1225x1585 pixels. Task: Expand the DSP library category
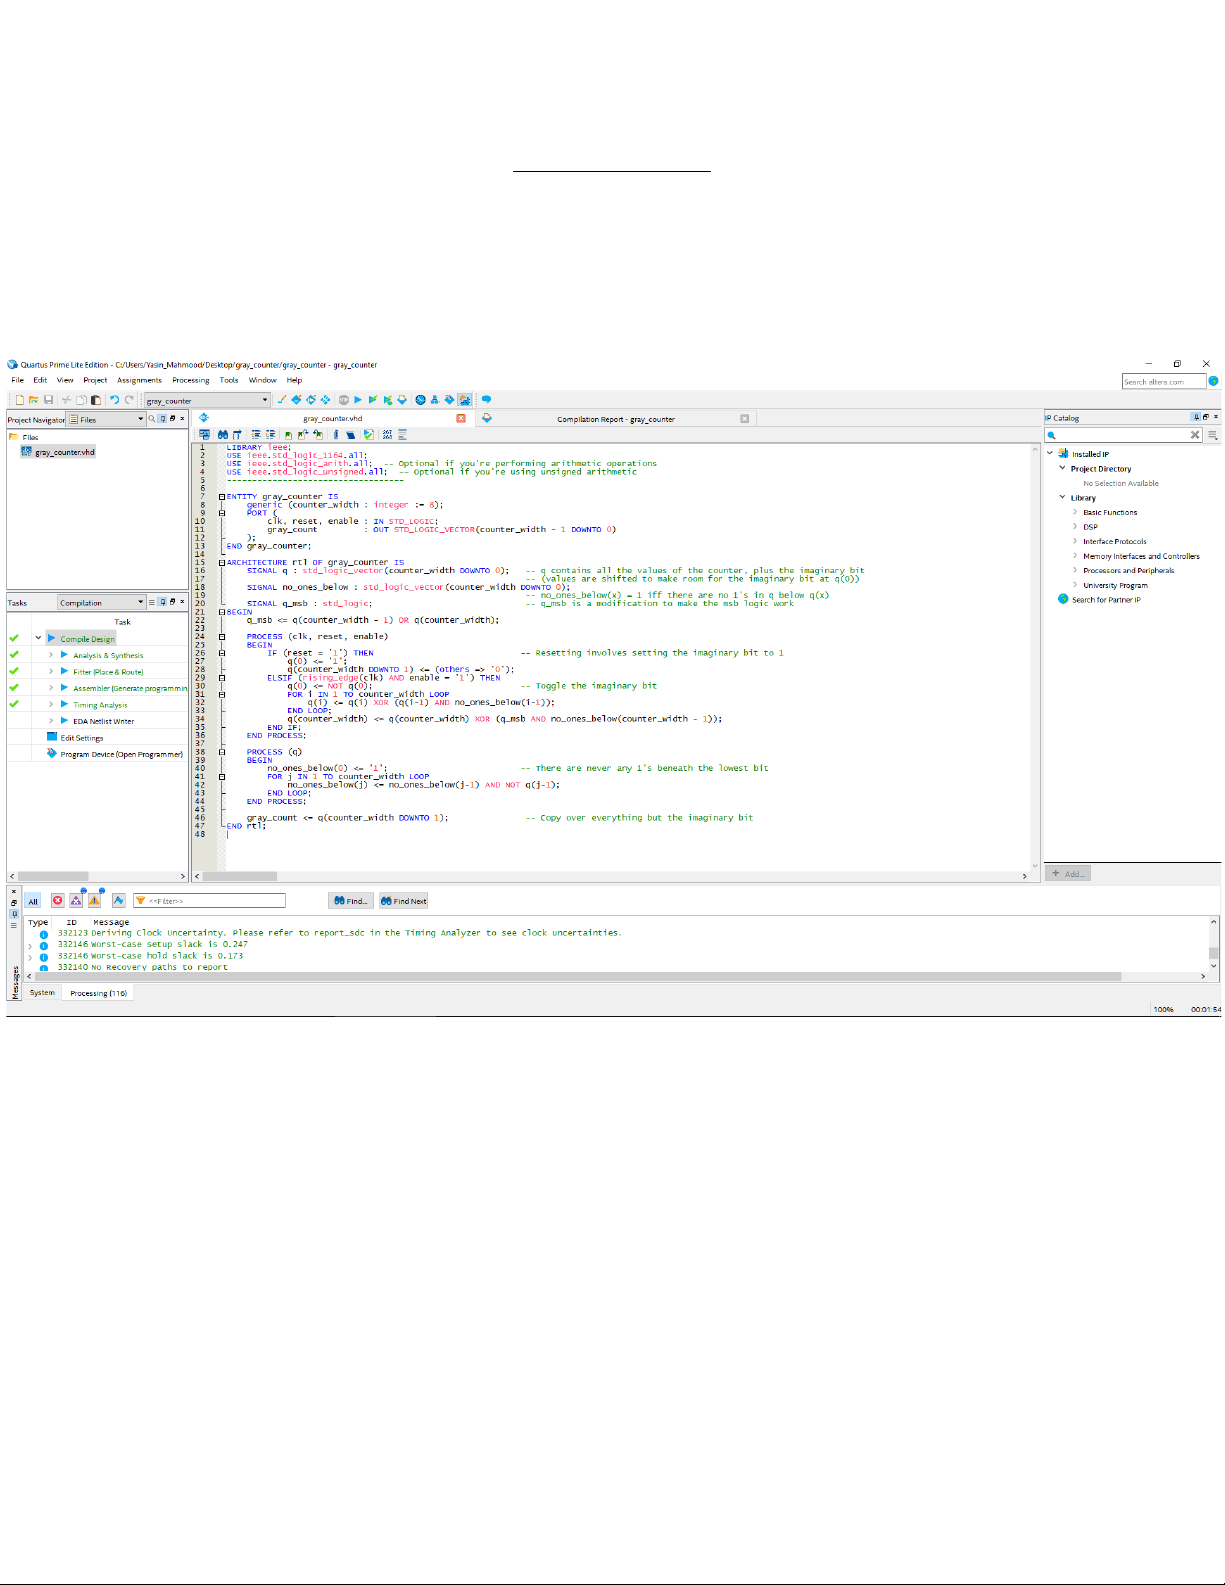click(x=1075, y=526)
